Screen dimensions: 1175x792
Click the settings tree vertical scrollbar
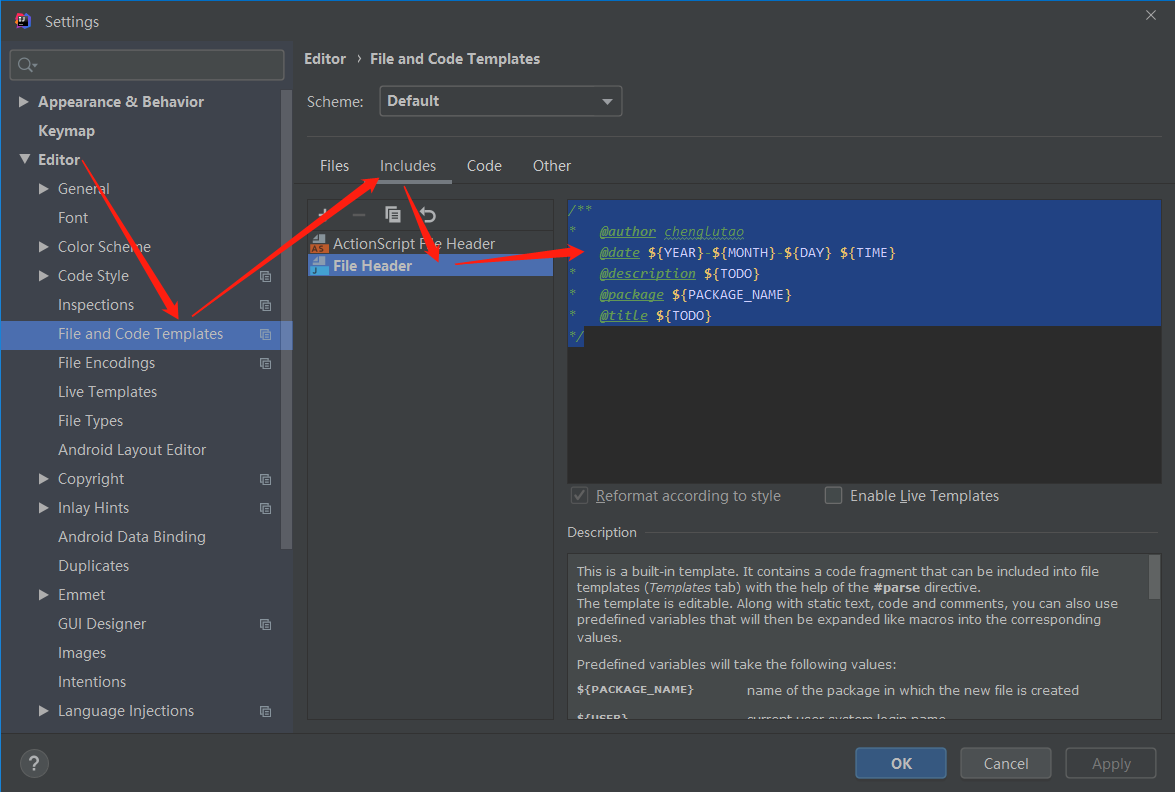click(x=286, y=319)
